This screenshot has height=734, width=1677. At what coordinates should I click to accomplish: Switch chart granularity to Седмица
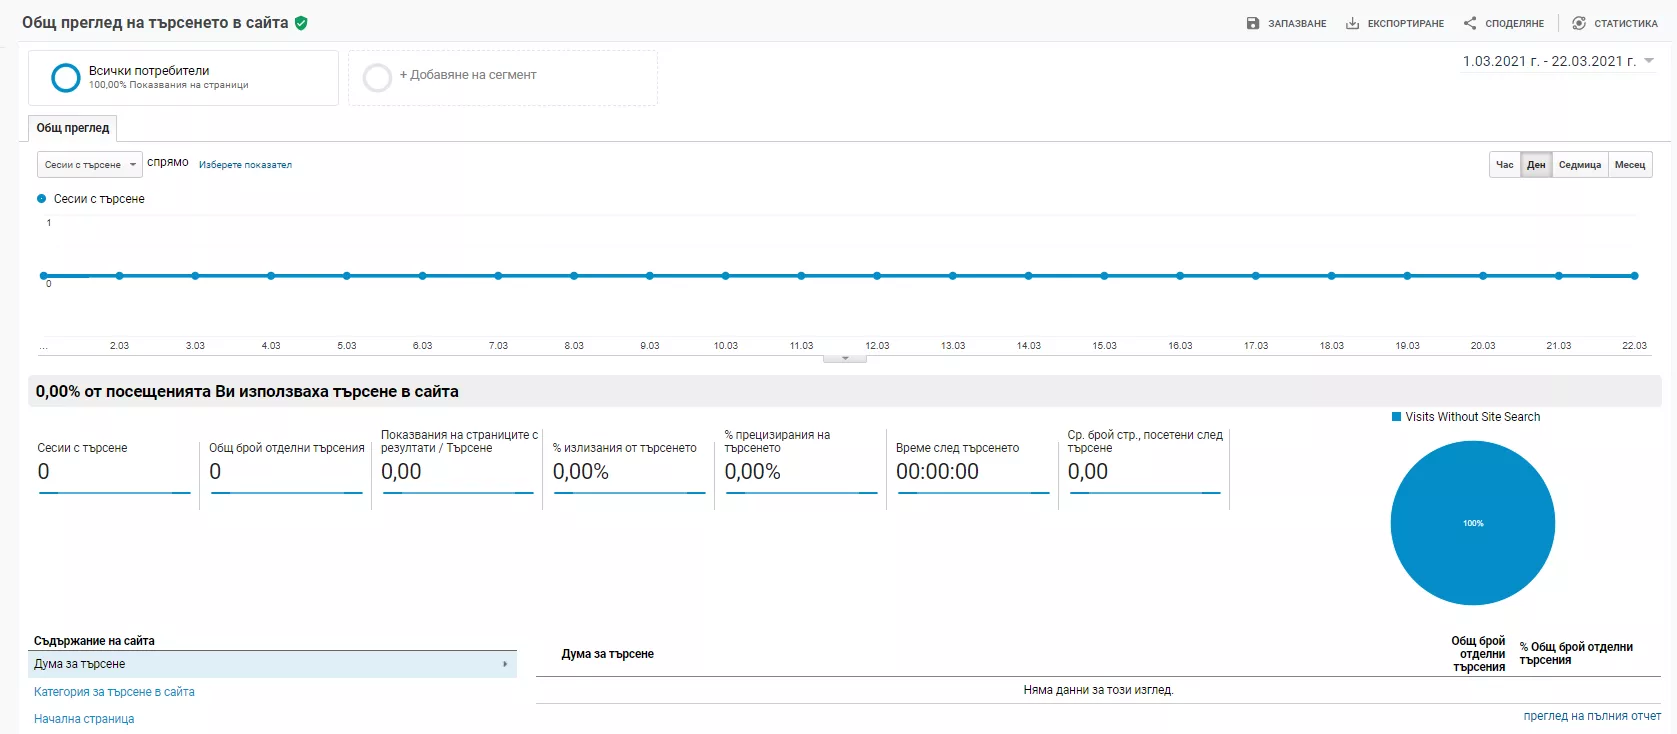point(1580,165)
